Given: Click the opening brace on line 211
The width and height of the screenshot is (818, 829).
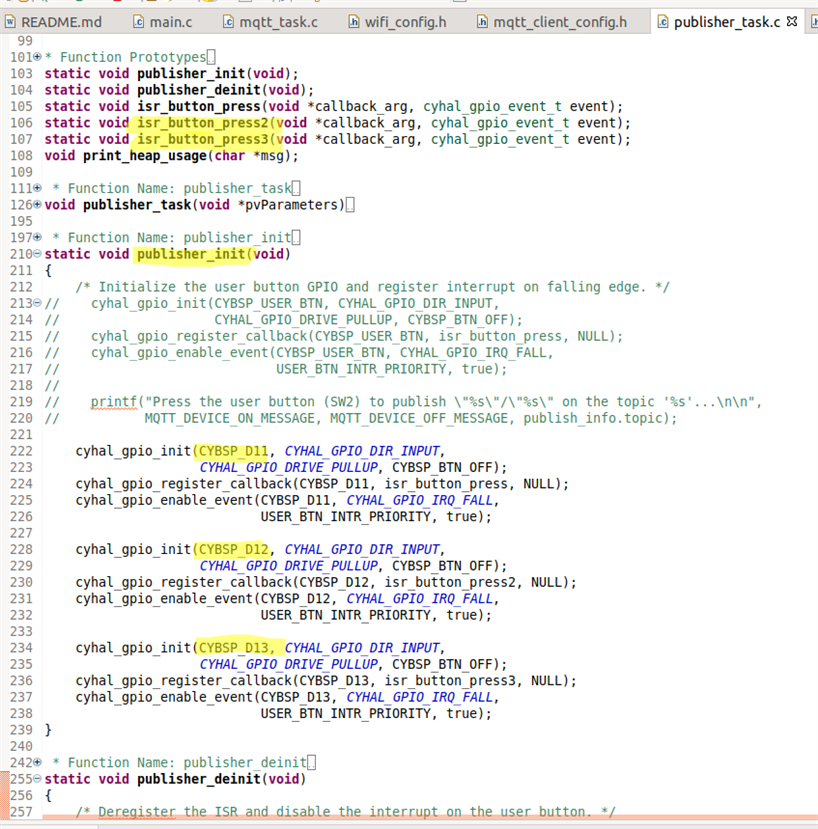Looking at the screenshot, I should [48, 270].
